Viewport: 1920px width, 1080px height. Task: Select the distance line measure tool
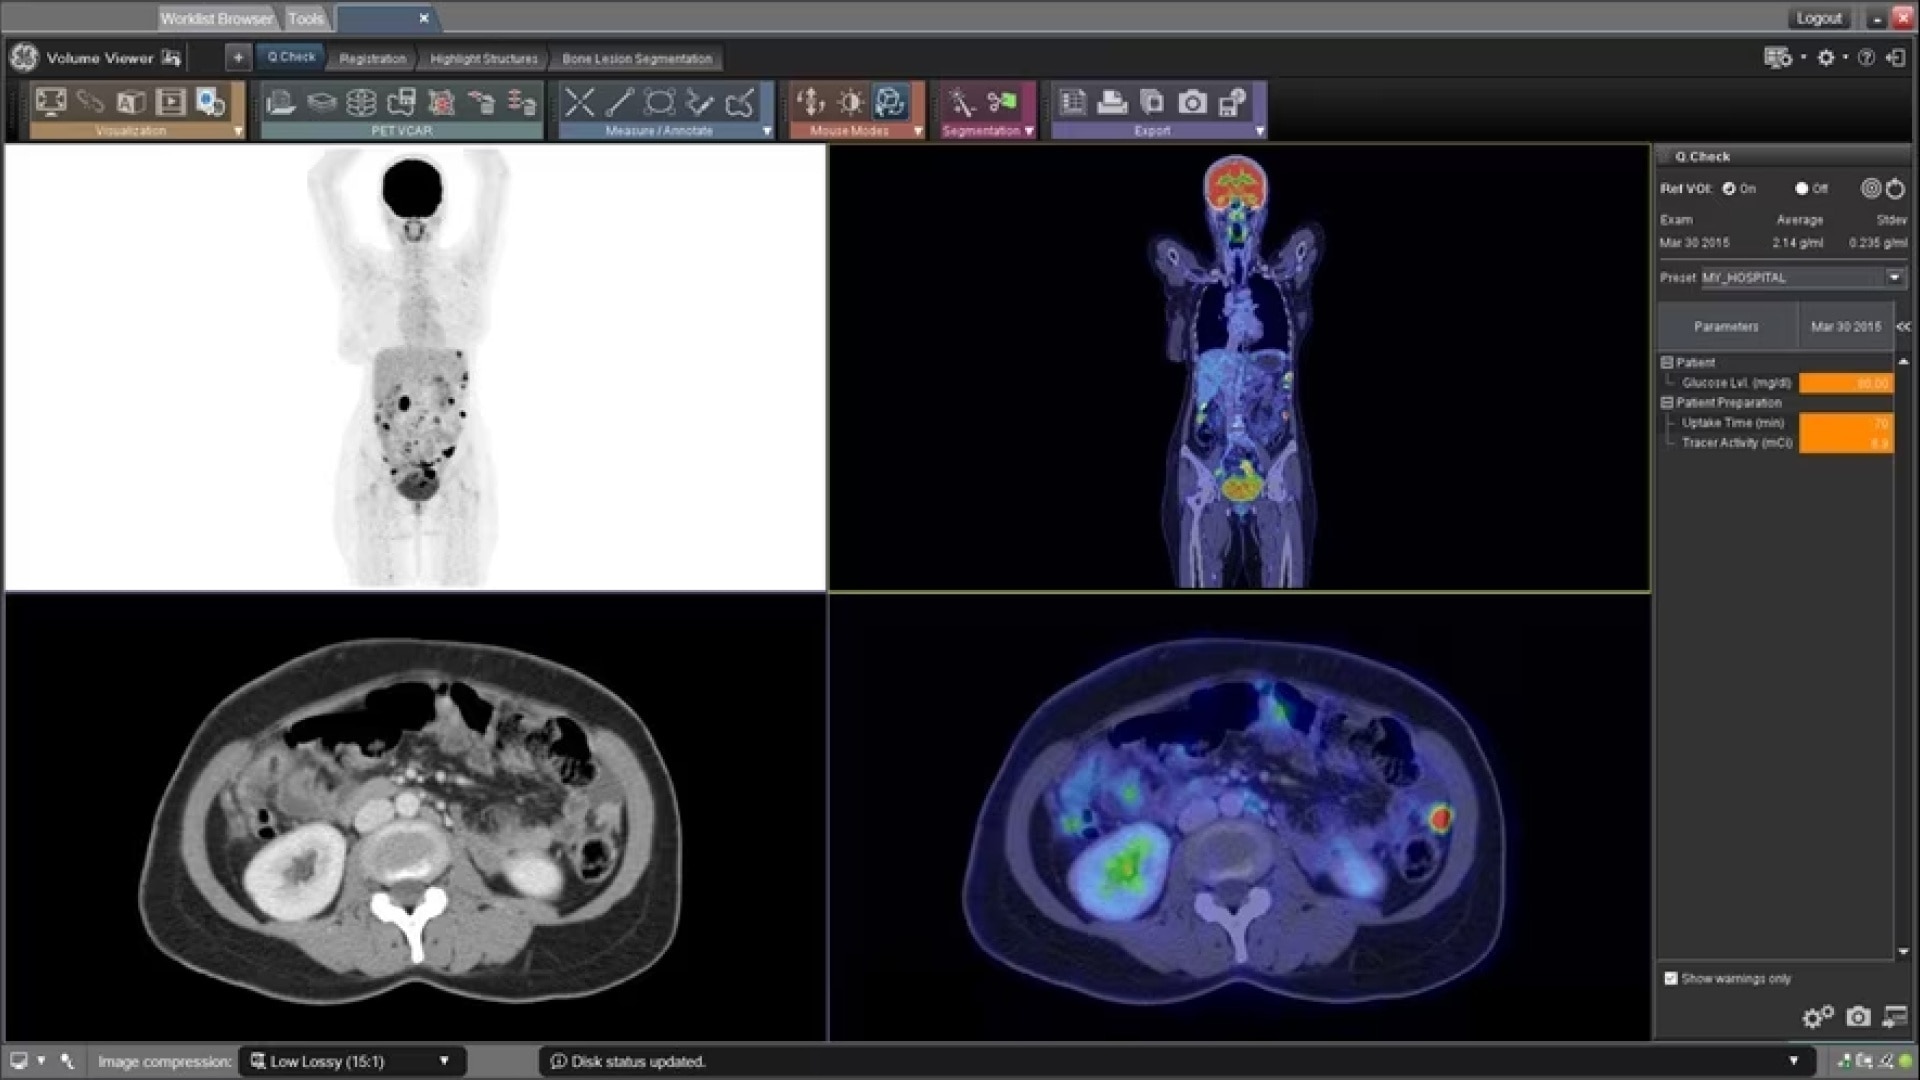619,102
